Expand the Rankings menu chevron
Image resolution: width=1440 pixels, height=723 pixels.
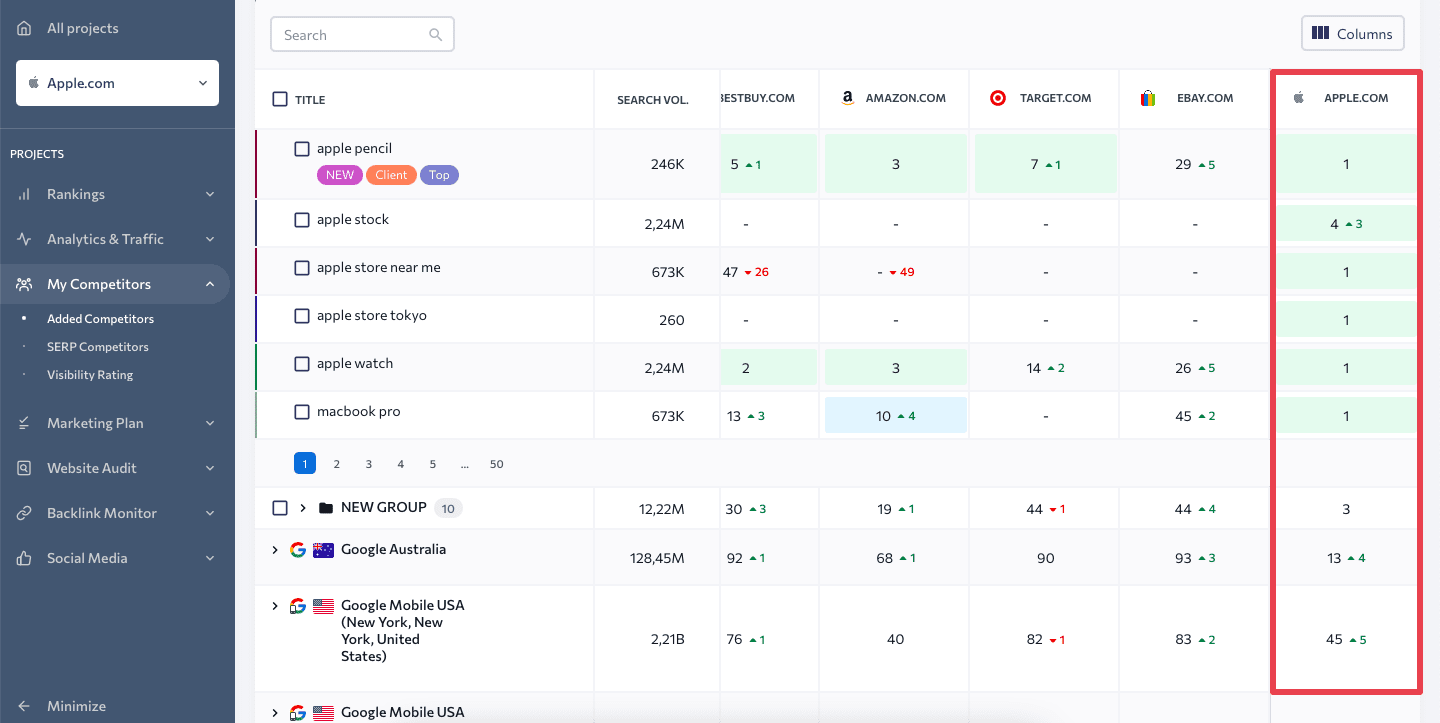coord(210,194)
